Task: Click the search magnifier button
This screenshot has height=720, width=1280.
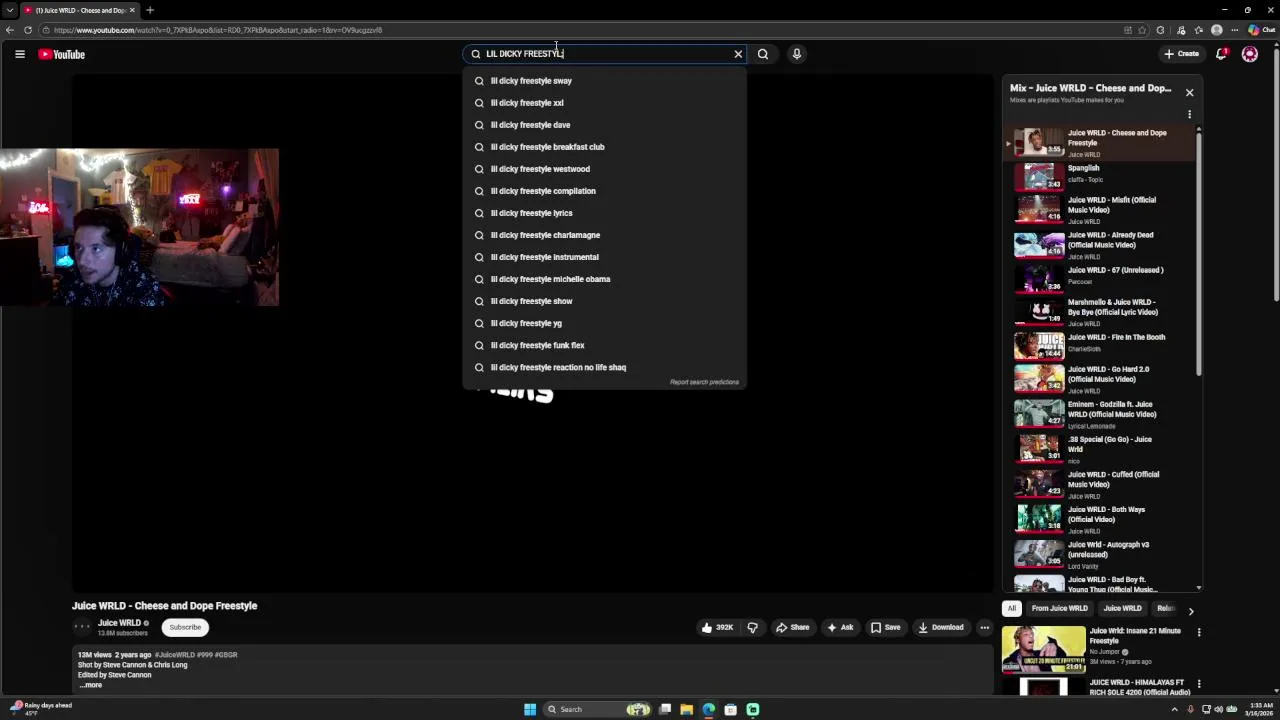Action: [x=763, y=54]
